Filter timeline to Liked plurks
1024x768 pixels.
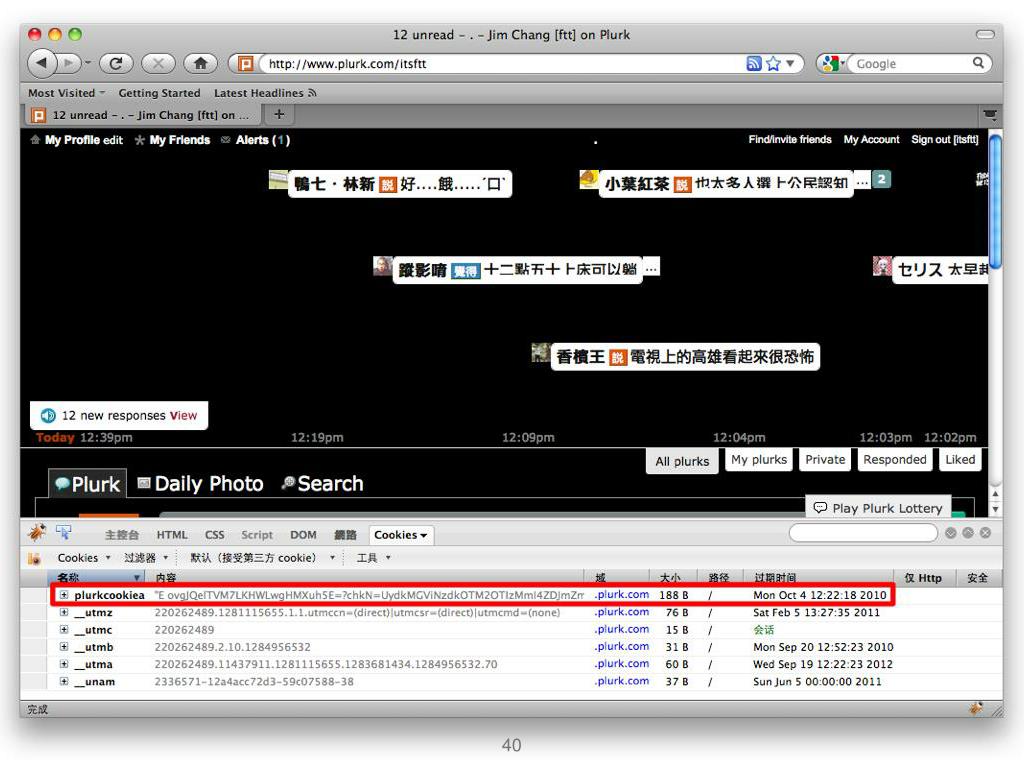pyautogui.click(x=960, y=459)
